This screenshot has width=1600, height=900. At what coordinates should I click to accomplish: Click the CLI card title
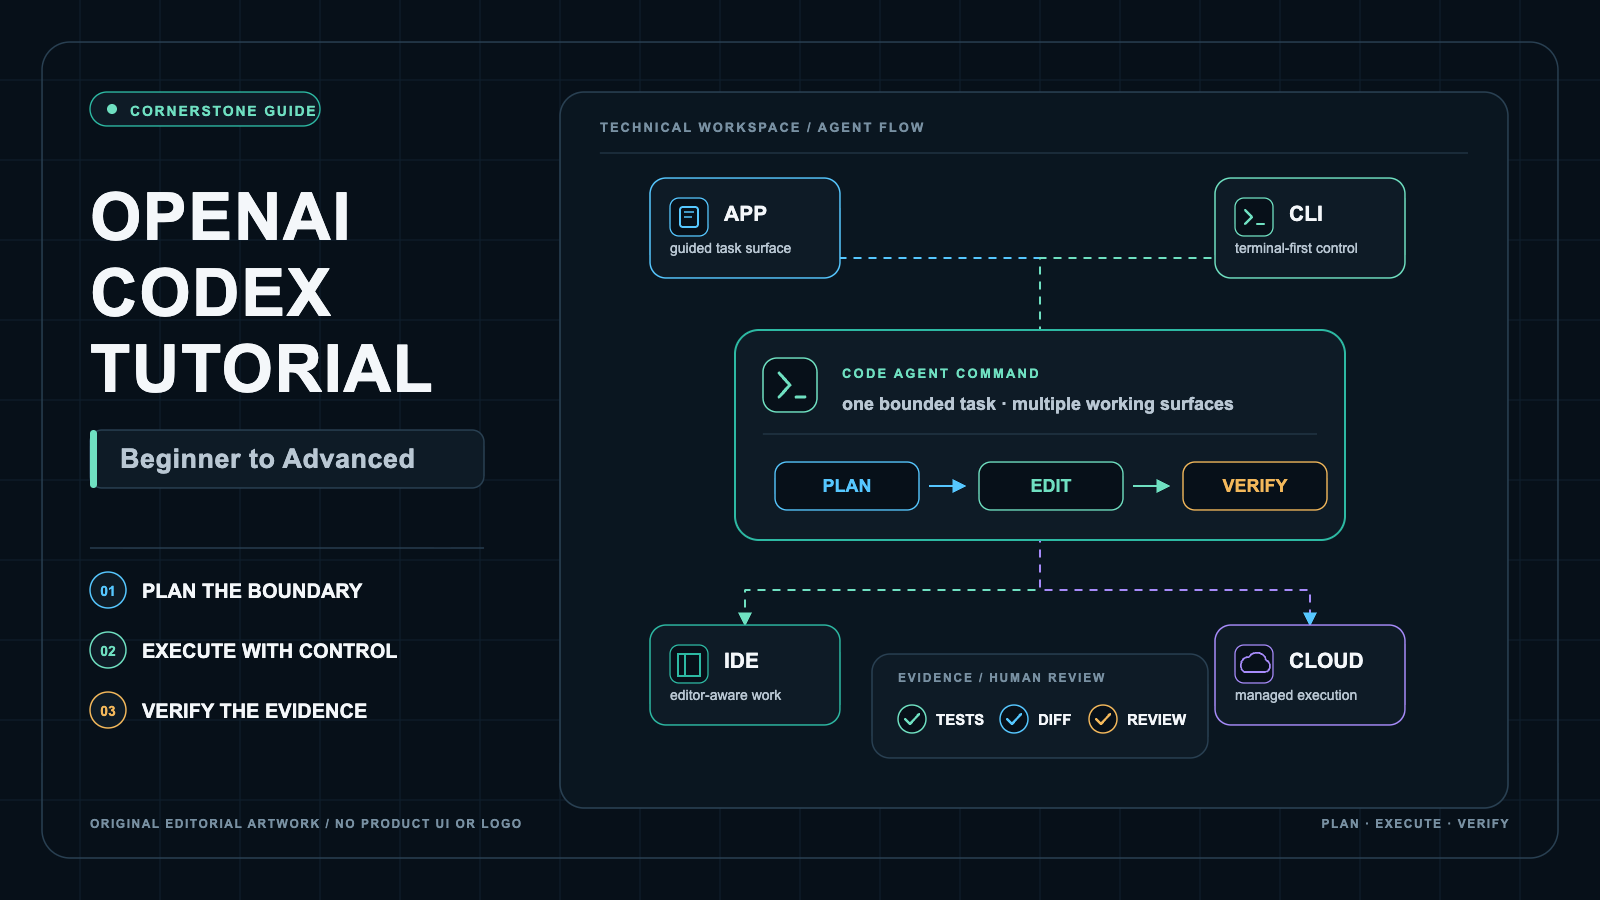1306,214
